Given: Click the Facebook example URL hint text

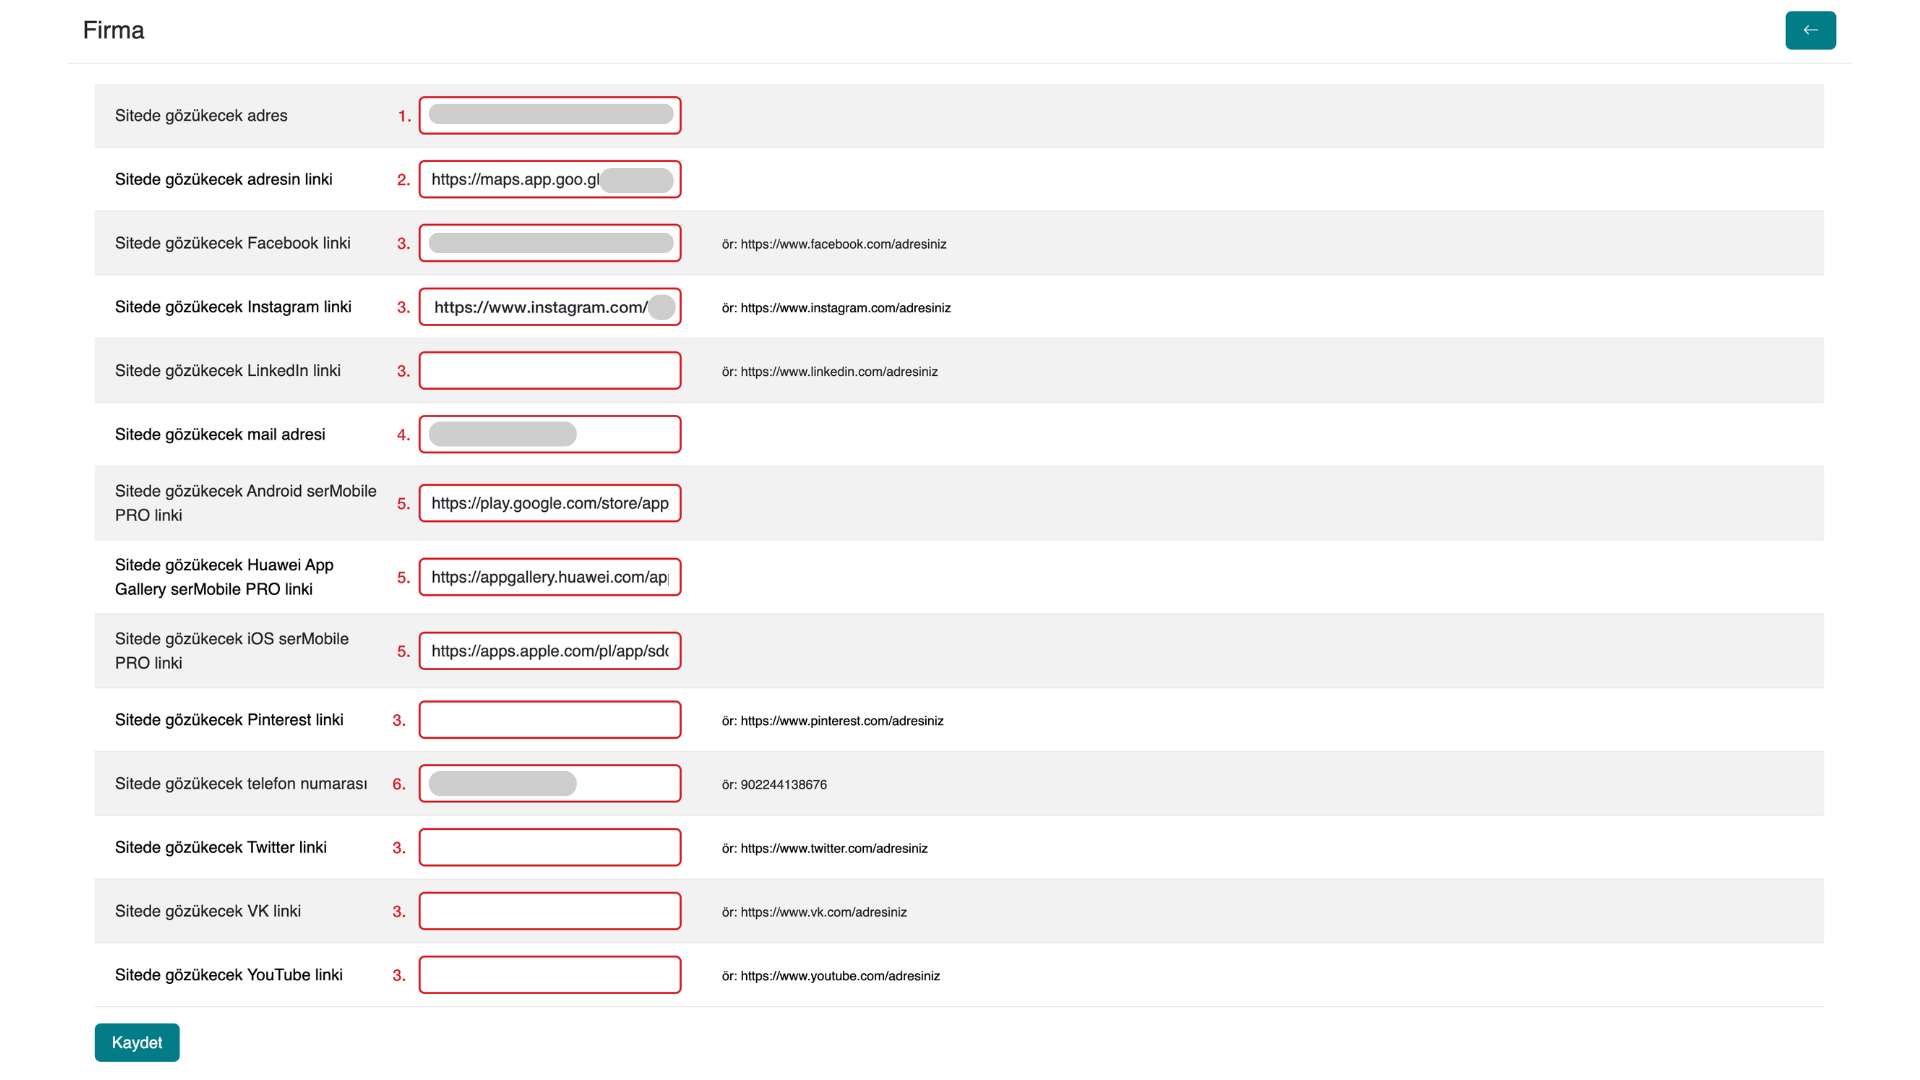Looking at the screenshot, I should [834, 244].
